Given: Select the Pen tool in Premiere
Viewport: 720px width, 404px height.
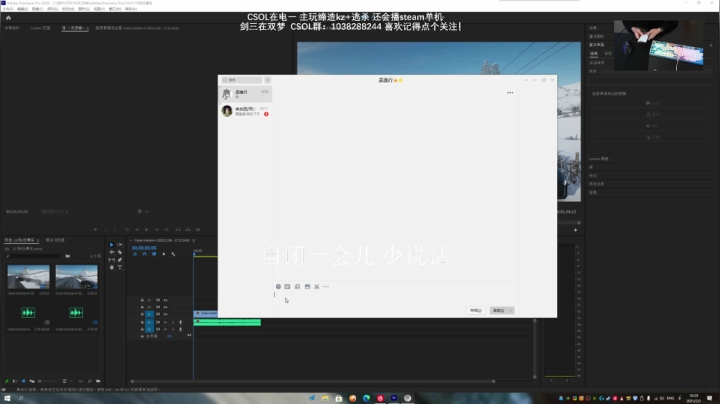Looking at the screenshot, I should 120,259.
